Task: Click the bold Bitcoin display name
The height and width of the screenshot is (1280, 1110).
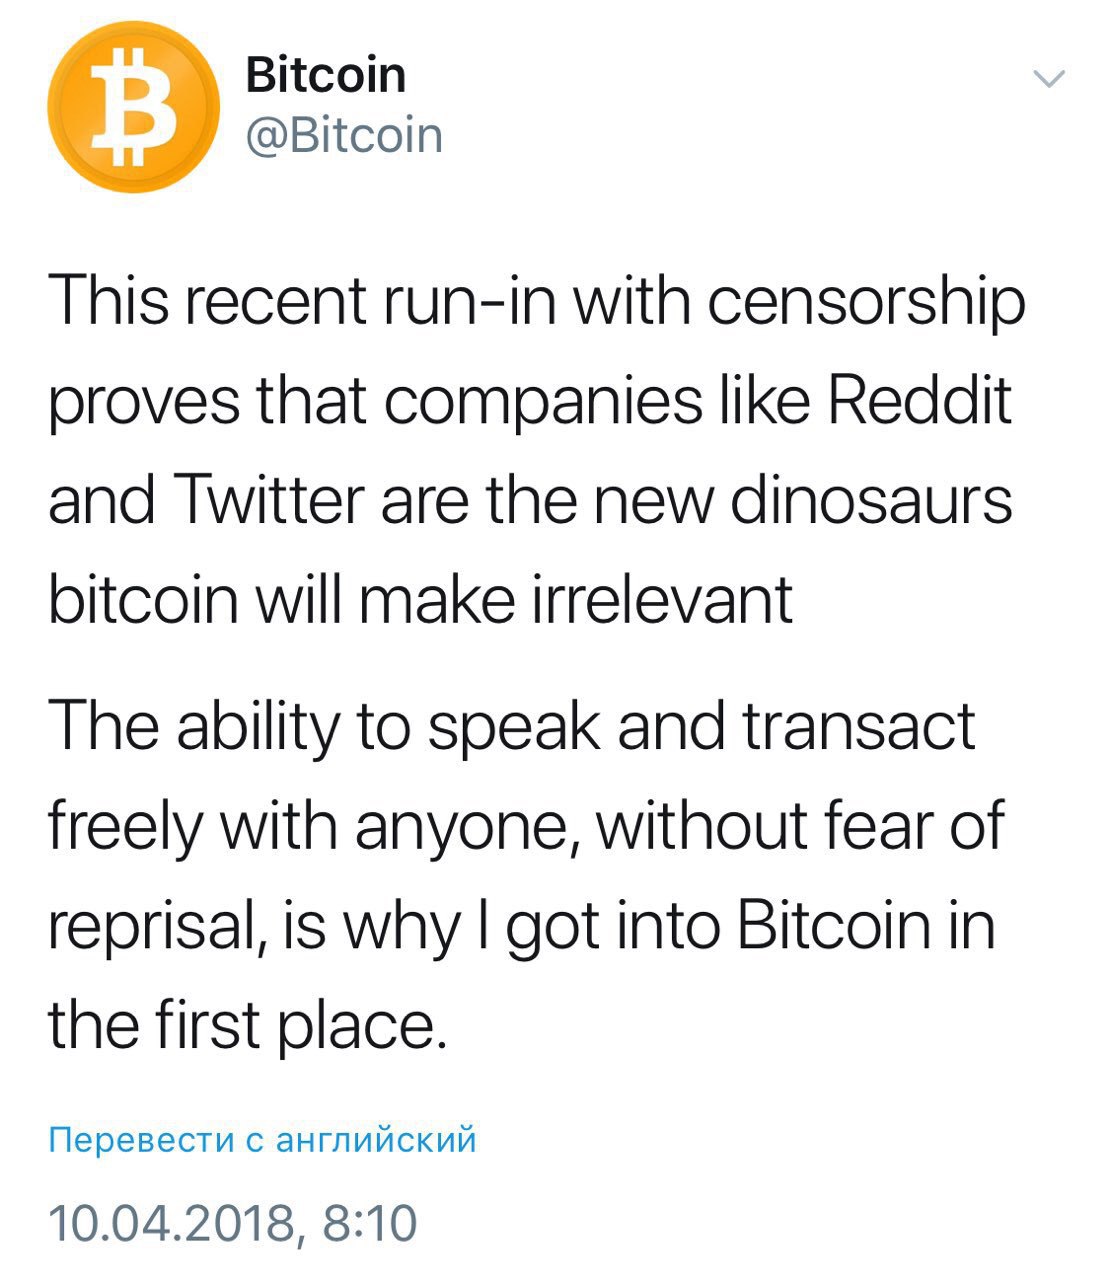Action: pos(326,75)
